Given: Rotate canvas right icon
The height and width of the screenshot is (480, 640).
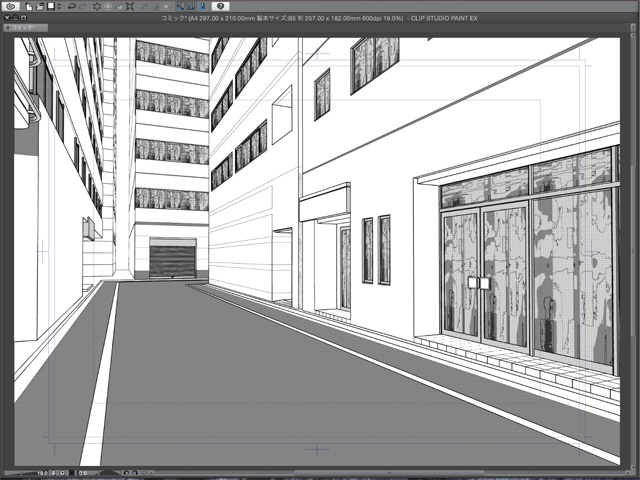Looking at the screenshot, I should pos(135,473).
